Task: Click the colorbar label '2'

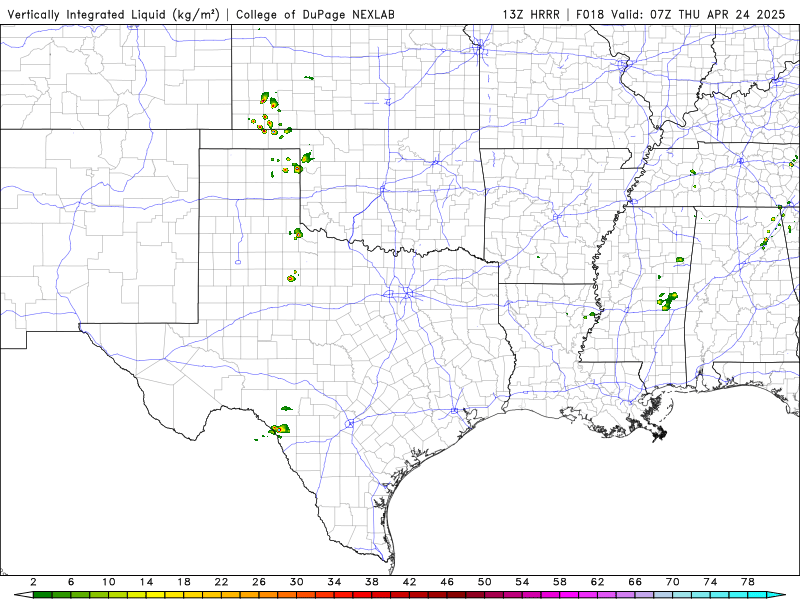Action: (x=34, y=582)
